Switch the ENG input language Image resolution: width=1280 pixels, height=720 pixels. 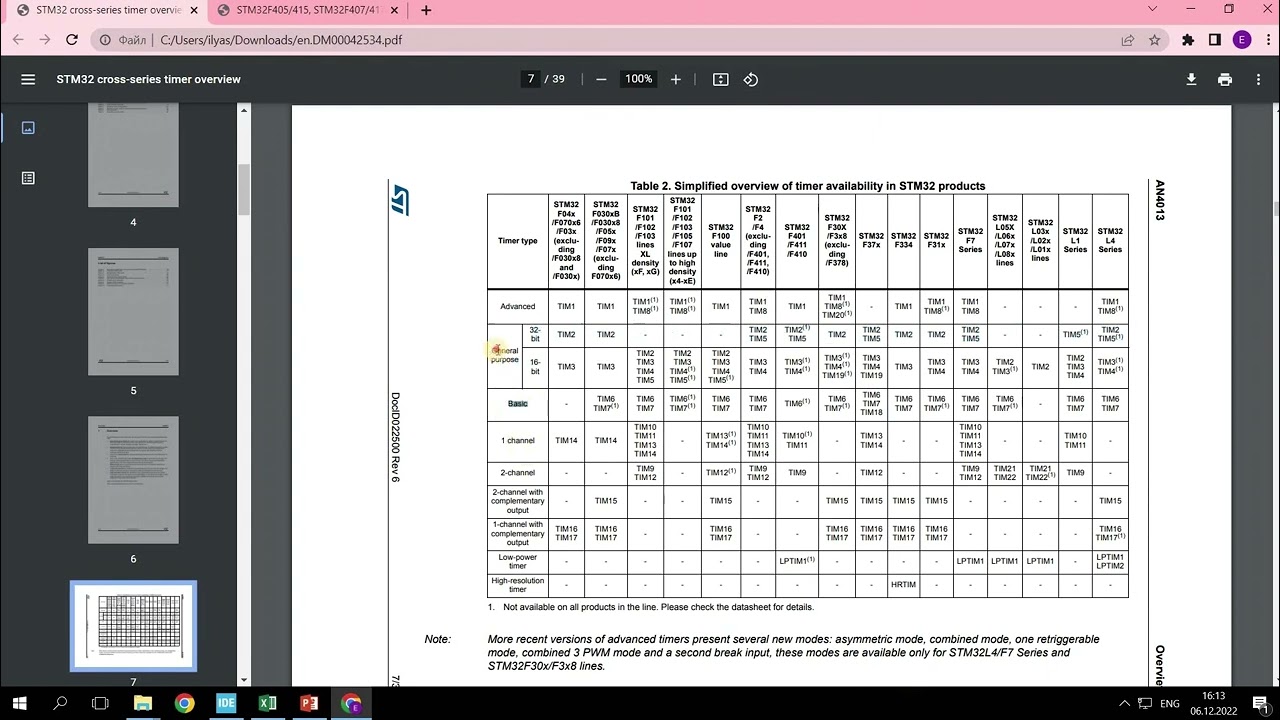[1169, 703]
